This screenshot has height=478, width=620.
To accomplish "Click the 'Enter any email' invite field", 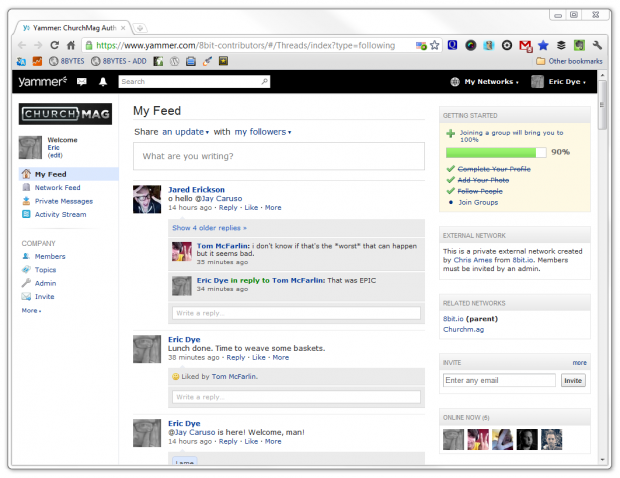I will [499, 380].
